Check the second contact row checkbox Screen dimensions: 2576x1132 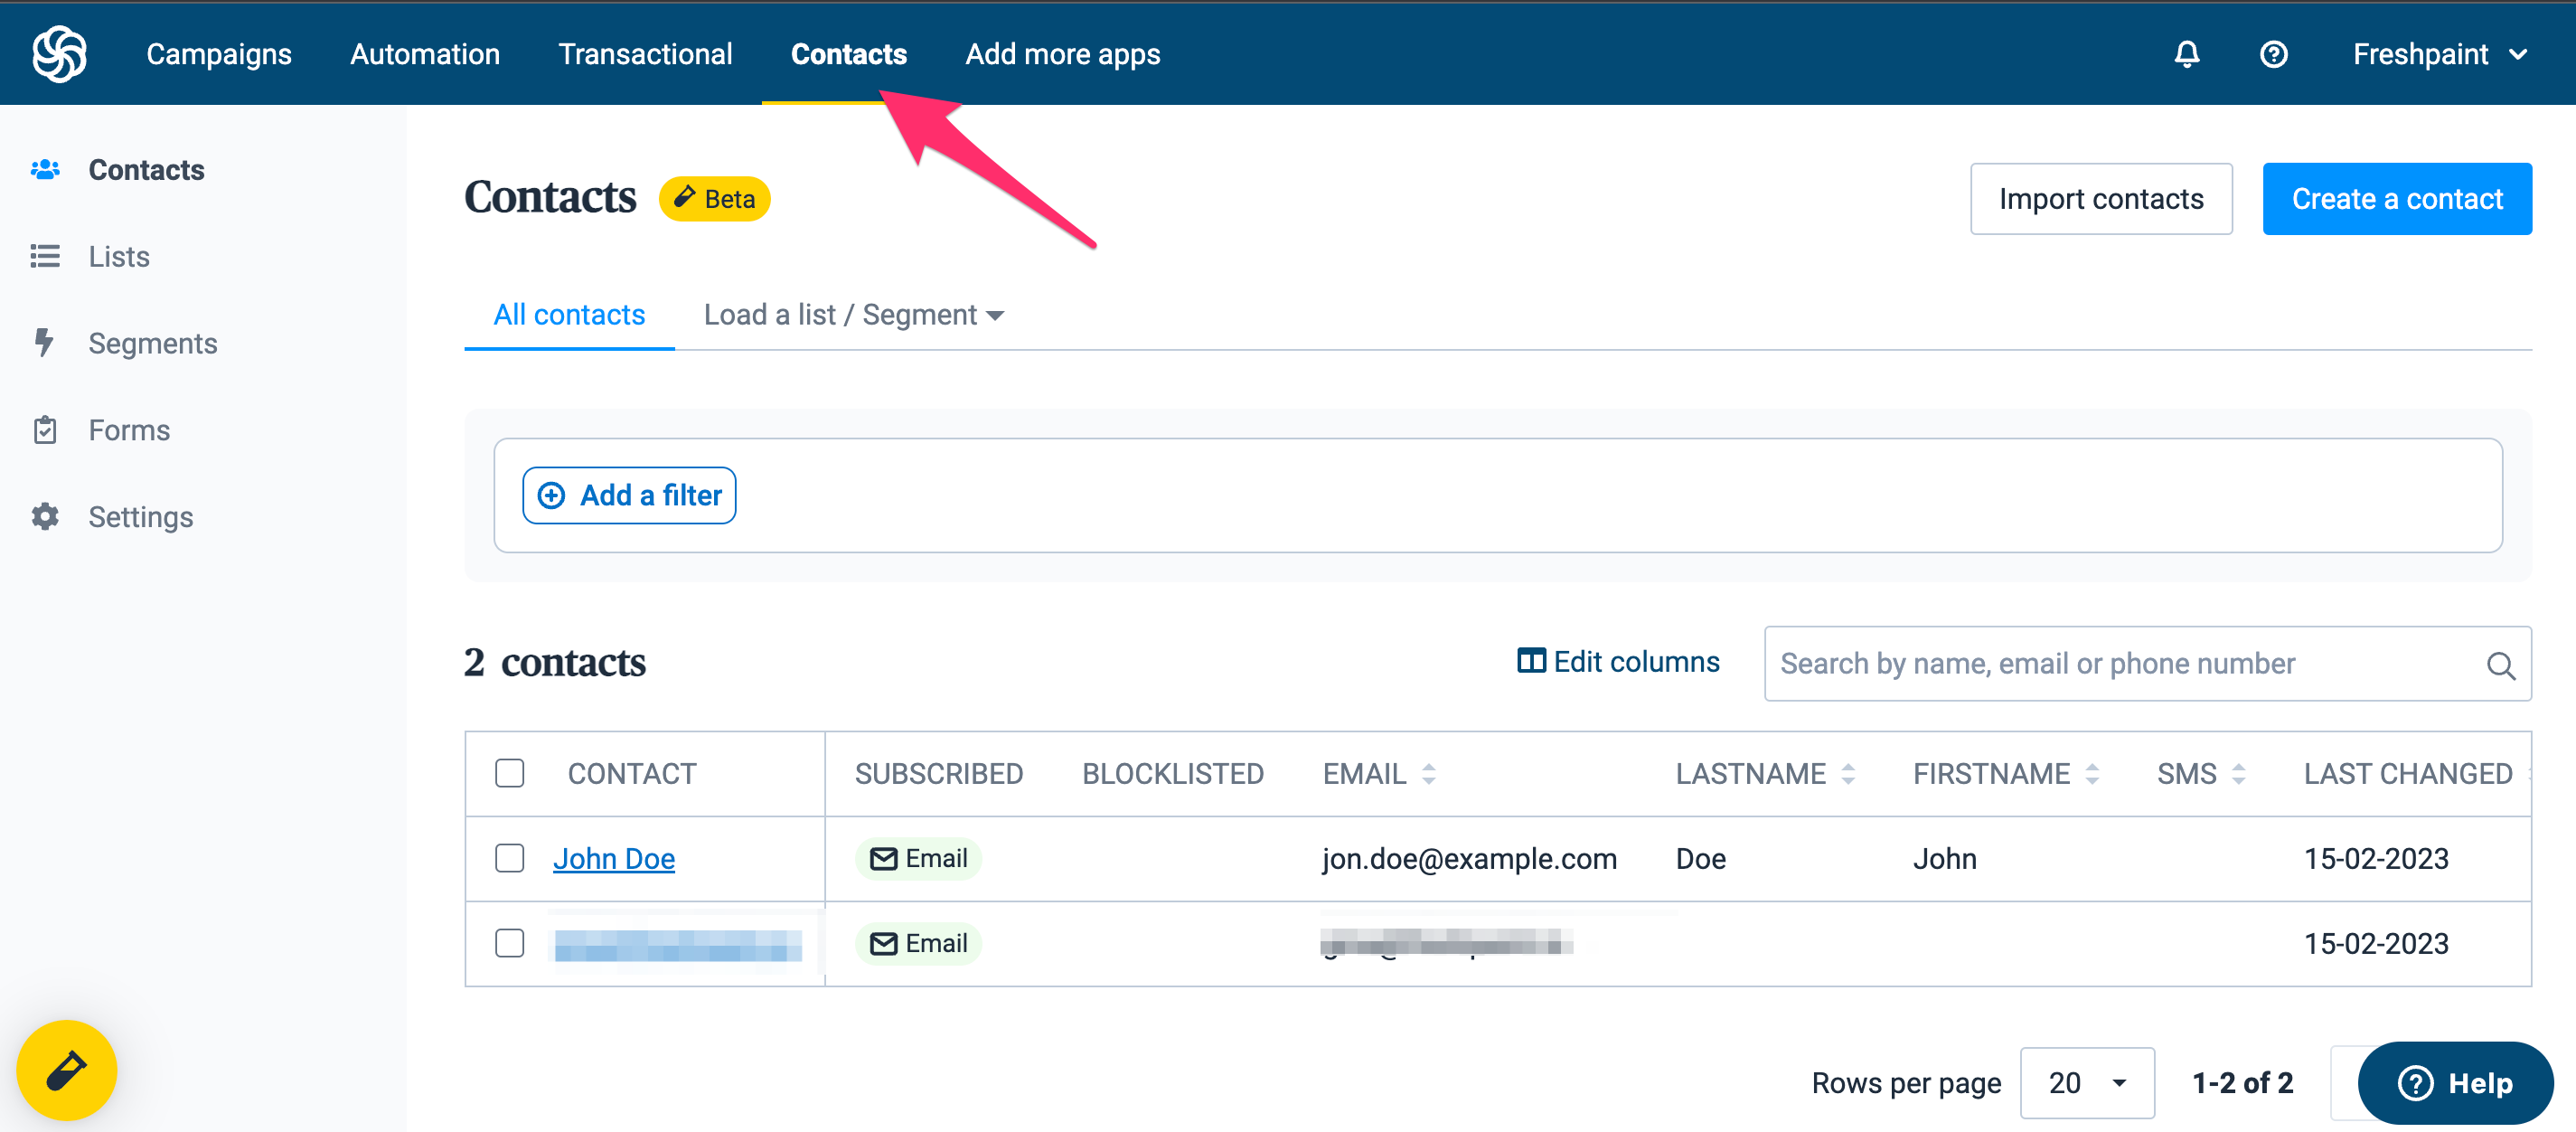click(509, 943)
